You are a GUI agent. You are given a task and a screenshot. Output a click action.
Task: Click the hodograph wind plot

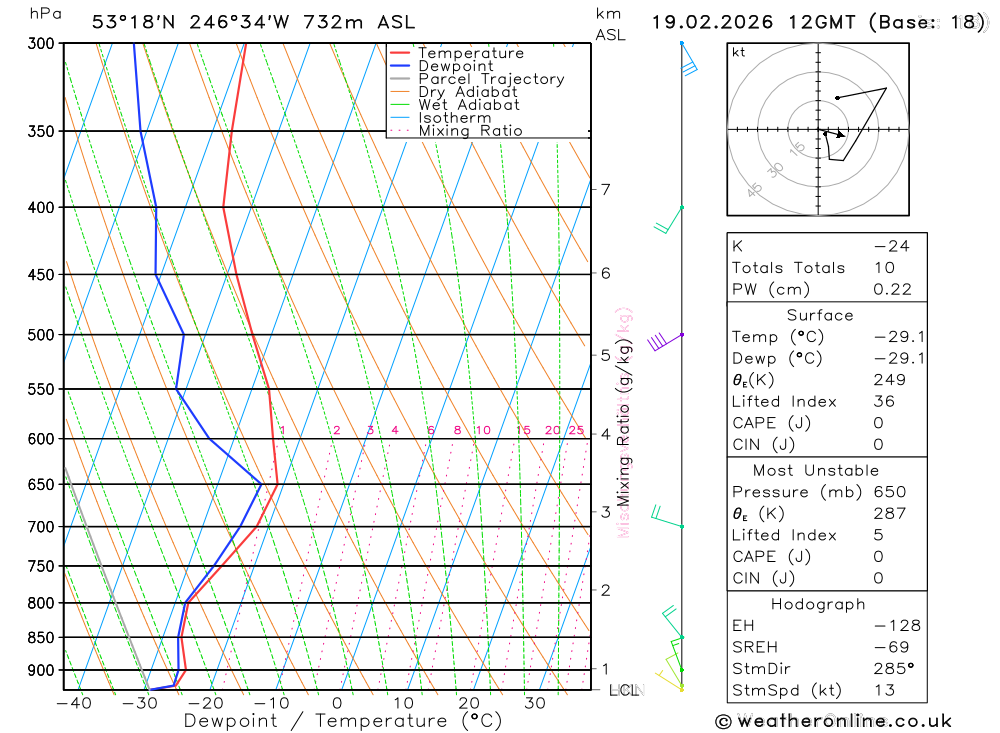(x=818, y=130)
